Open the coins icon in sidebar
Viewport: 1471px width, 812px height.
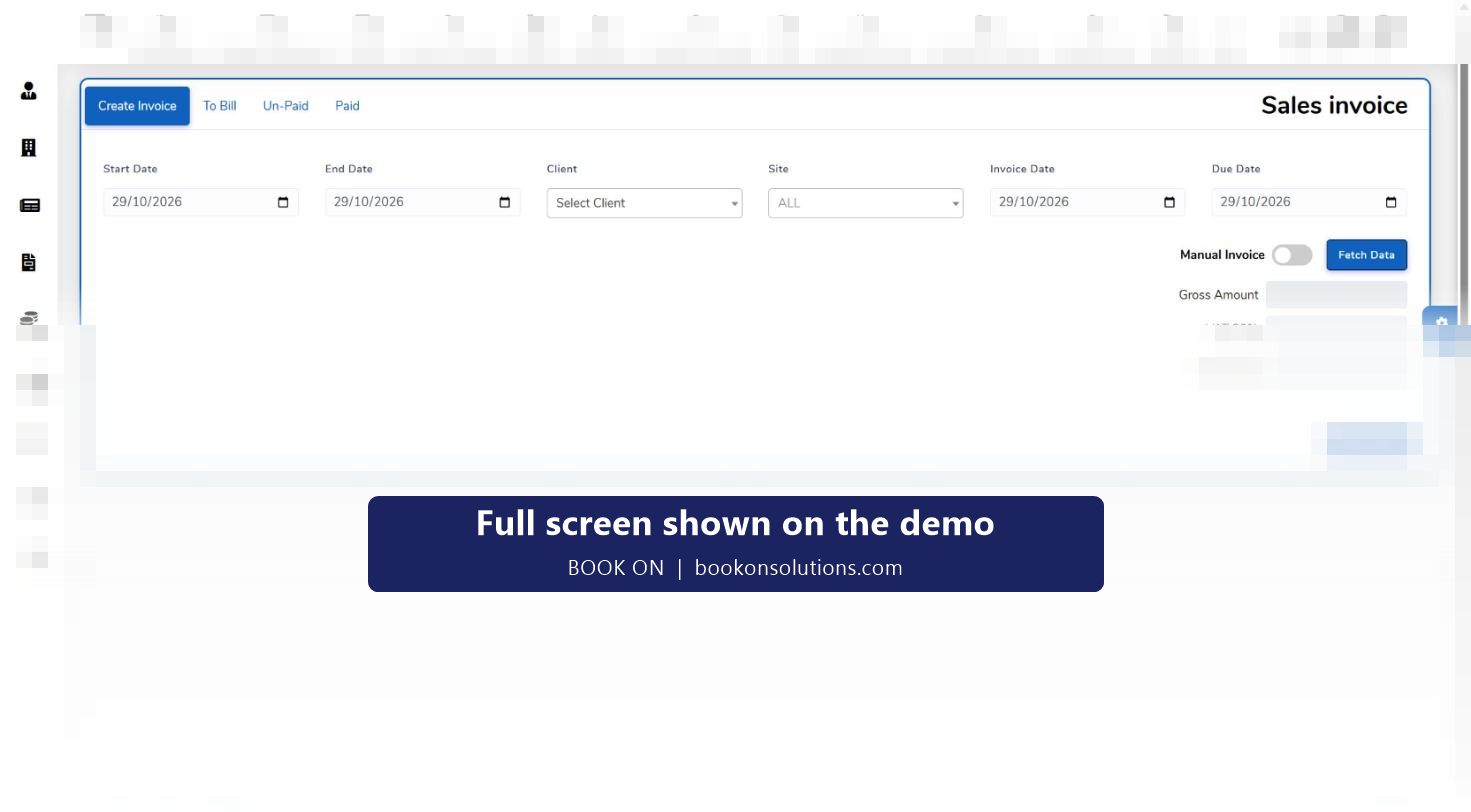29,318
